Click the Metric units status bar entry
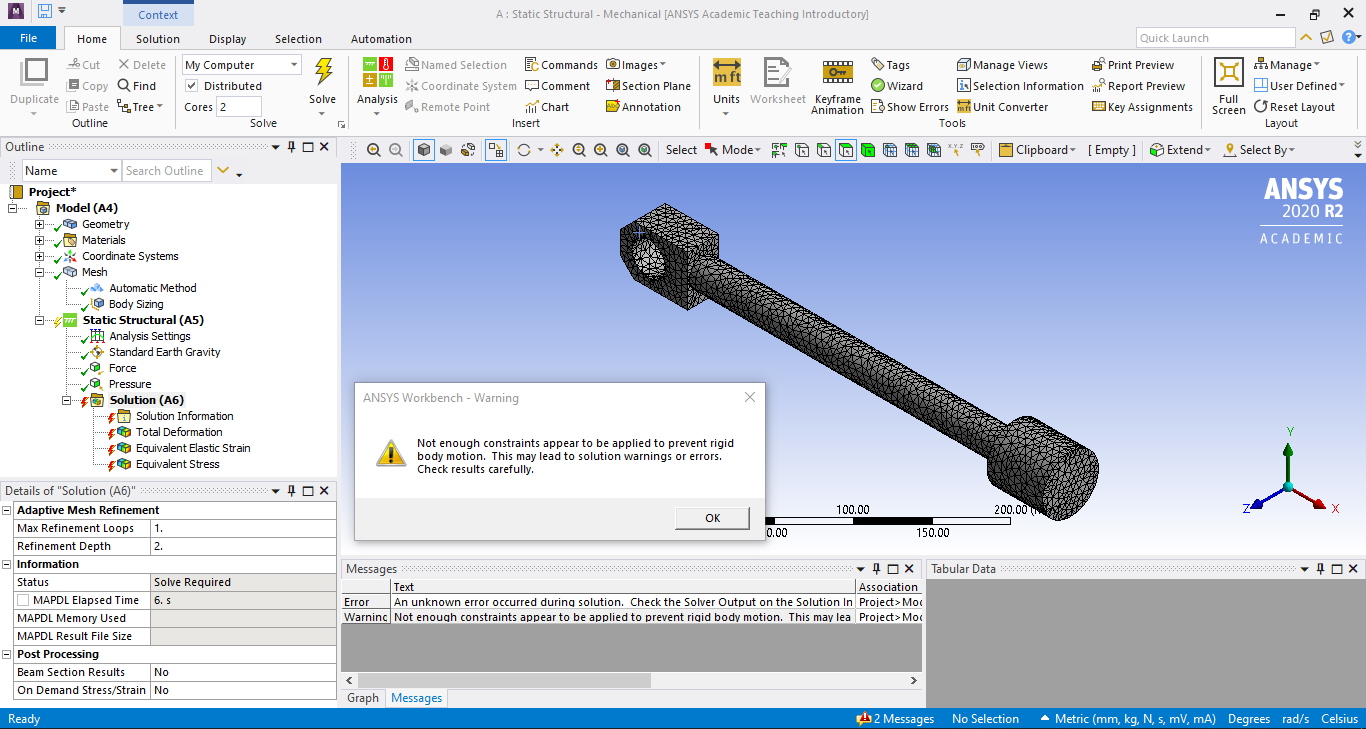1366x729 pixels. coord(1129,719)
